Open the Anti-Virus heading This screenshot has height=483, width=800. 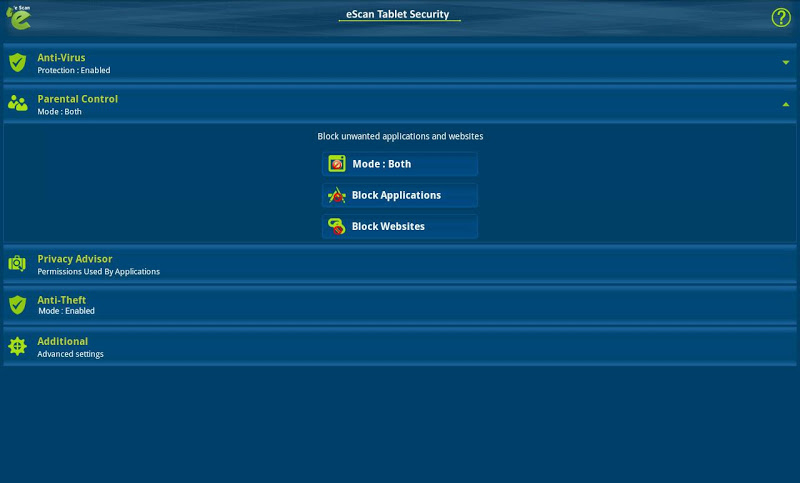61,58
